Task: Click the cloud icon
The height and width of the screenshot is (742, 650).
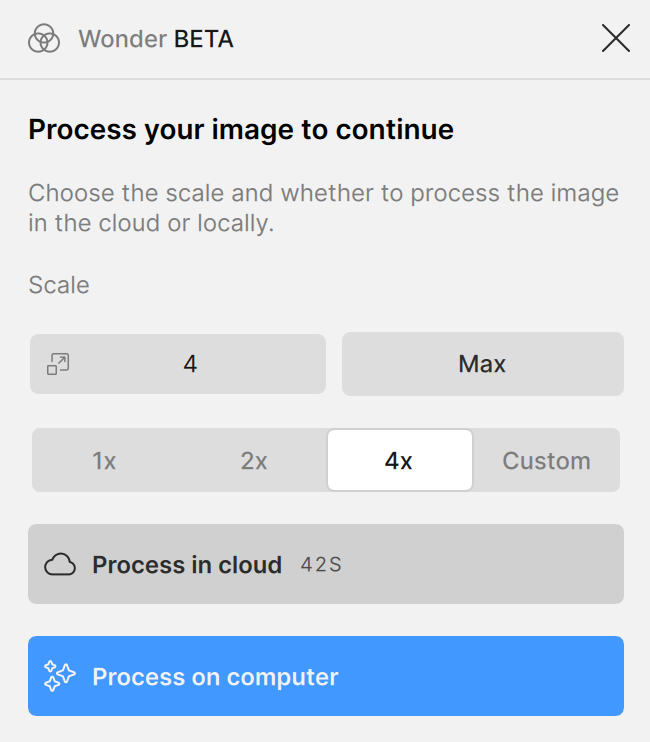Action: click(60, 565)
